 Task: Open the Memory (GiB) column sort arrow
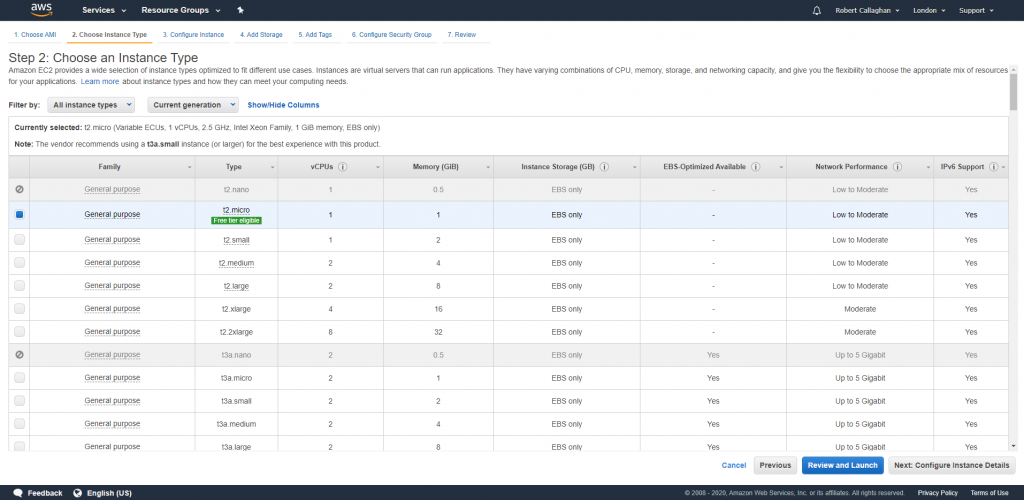487,167
